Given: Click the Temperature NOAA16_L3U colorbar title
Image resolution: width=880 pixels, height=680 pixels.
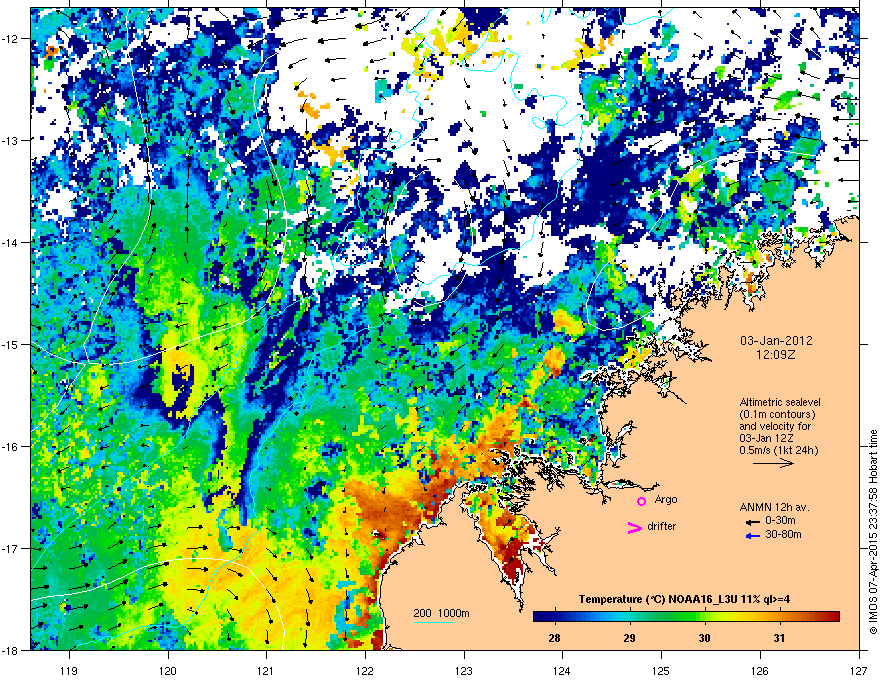Looking at the screenshot, I should [684, 599].
